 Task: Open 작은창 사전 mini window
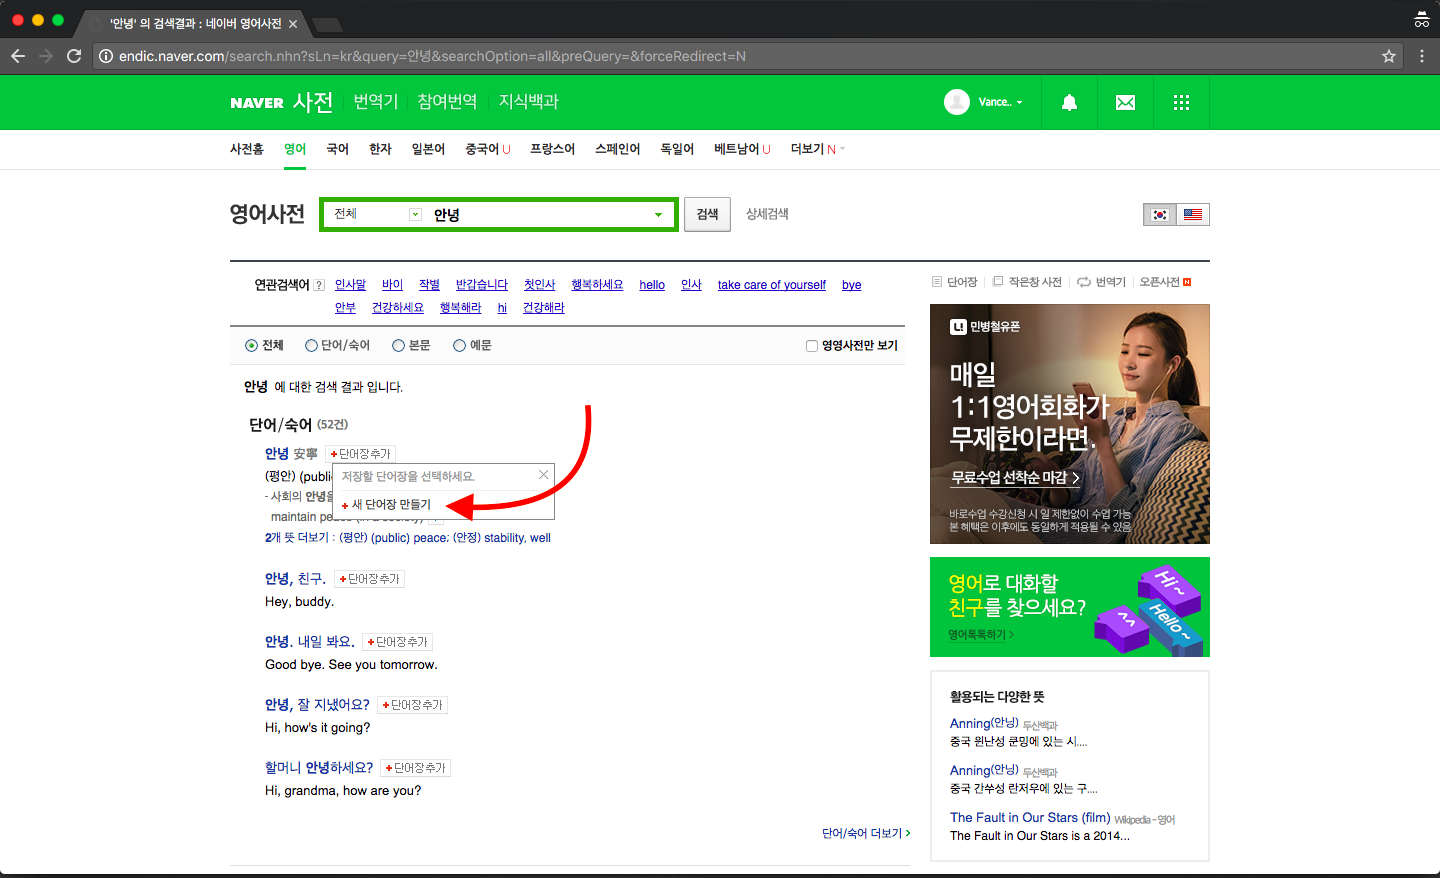(x=1028, y=282)
